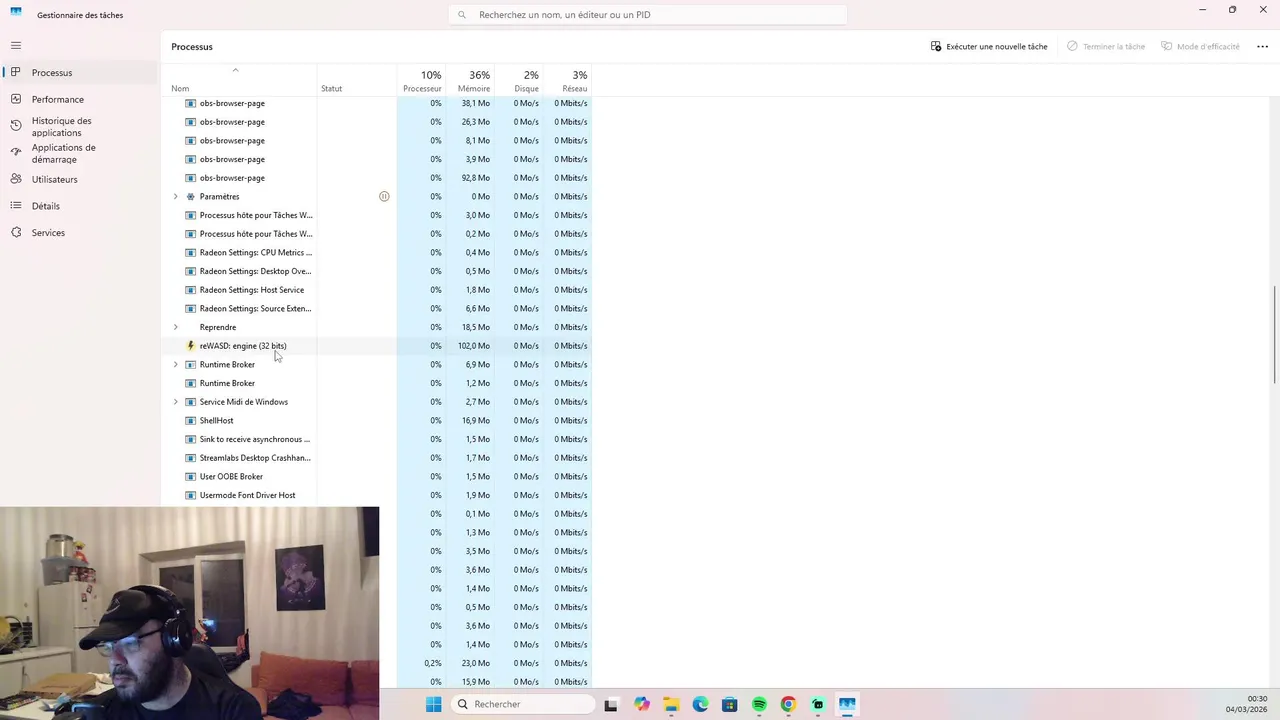
Task: Expand the Service Midi de Windows group
Action: coord(176,402)
